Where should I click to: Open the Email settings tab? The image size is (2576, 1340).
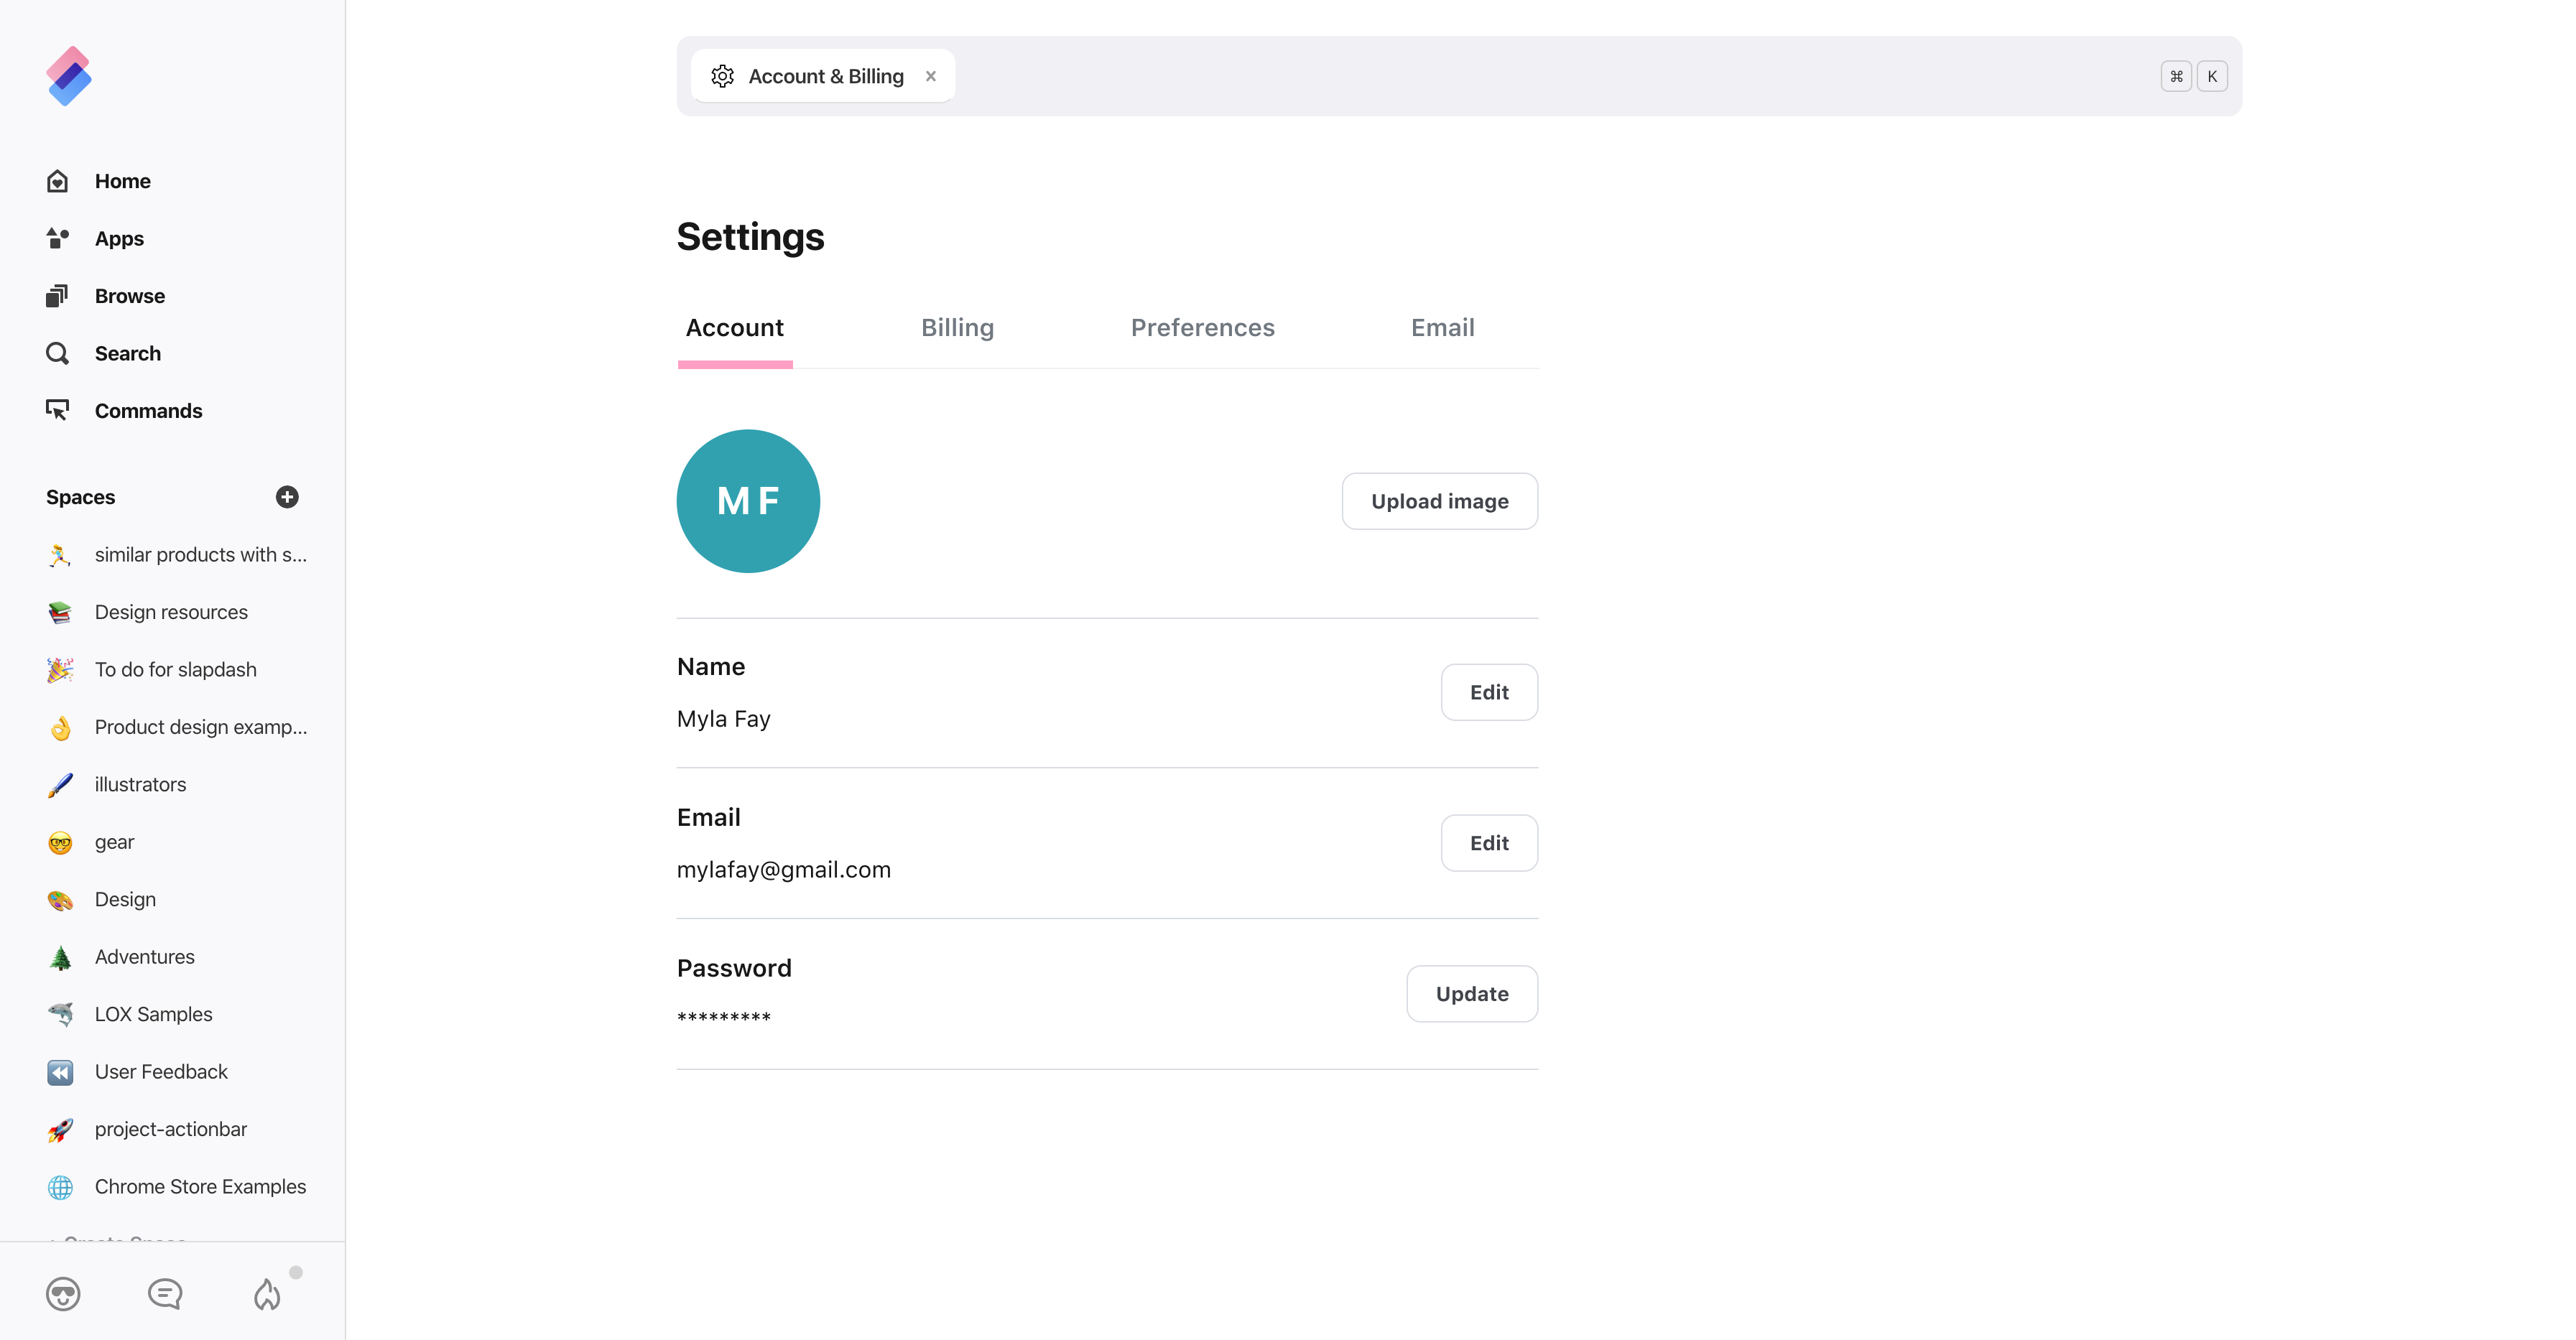click(1442, 328)
